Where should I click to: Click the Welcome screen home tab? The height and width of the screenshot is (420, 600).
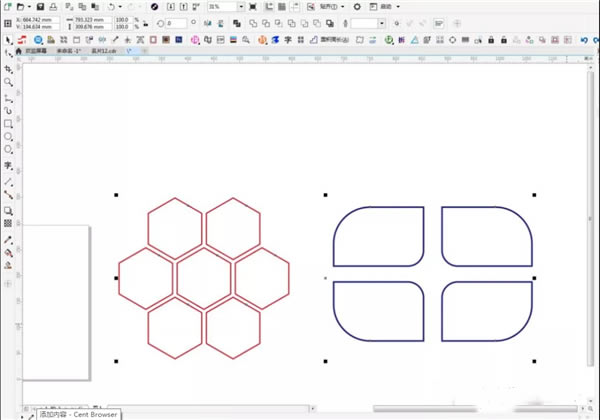pyautogui.click(x=32, y=51)
